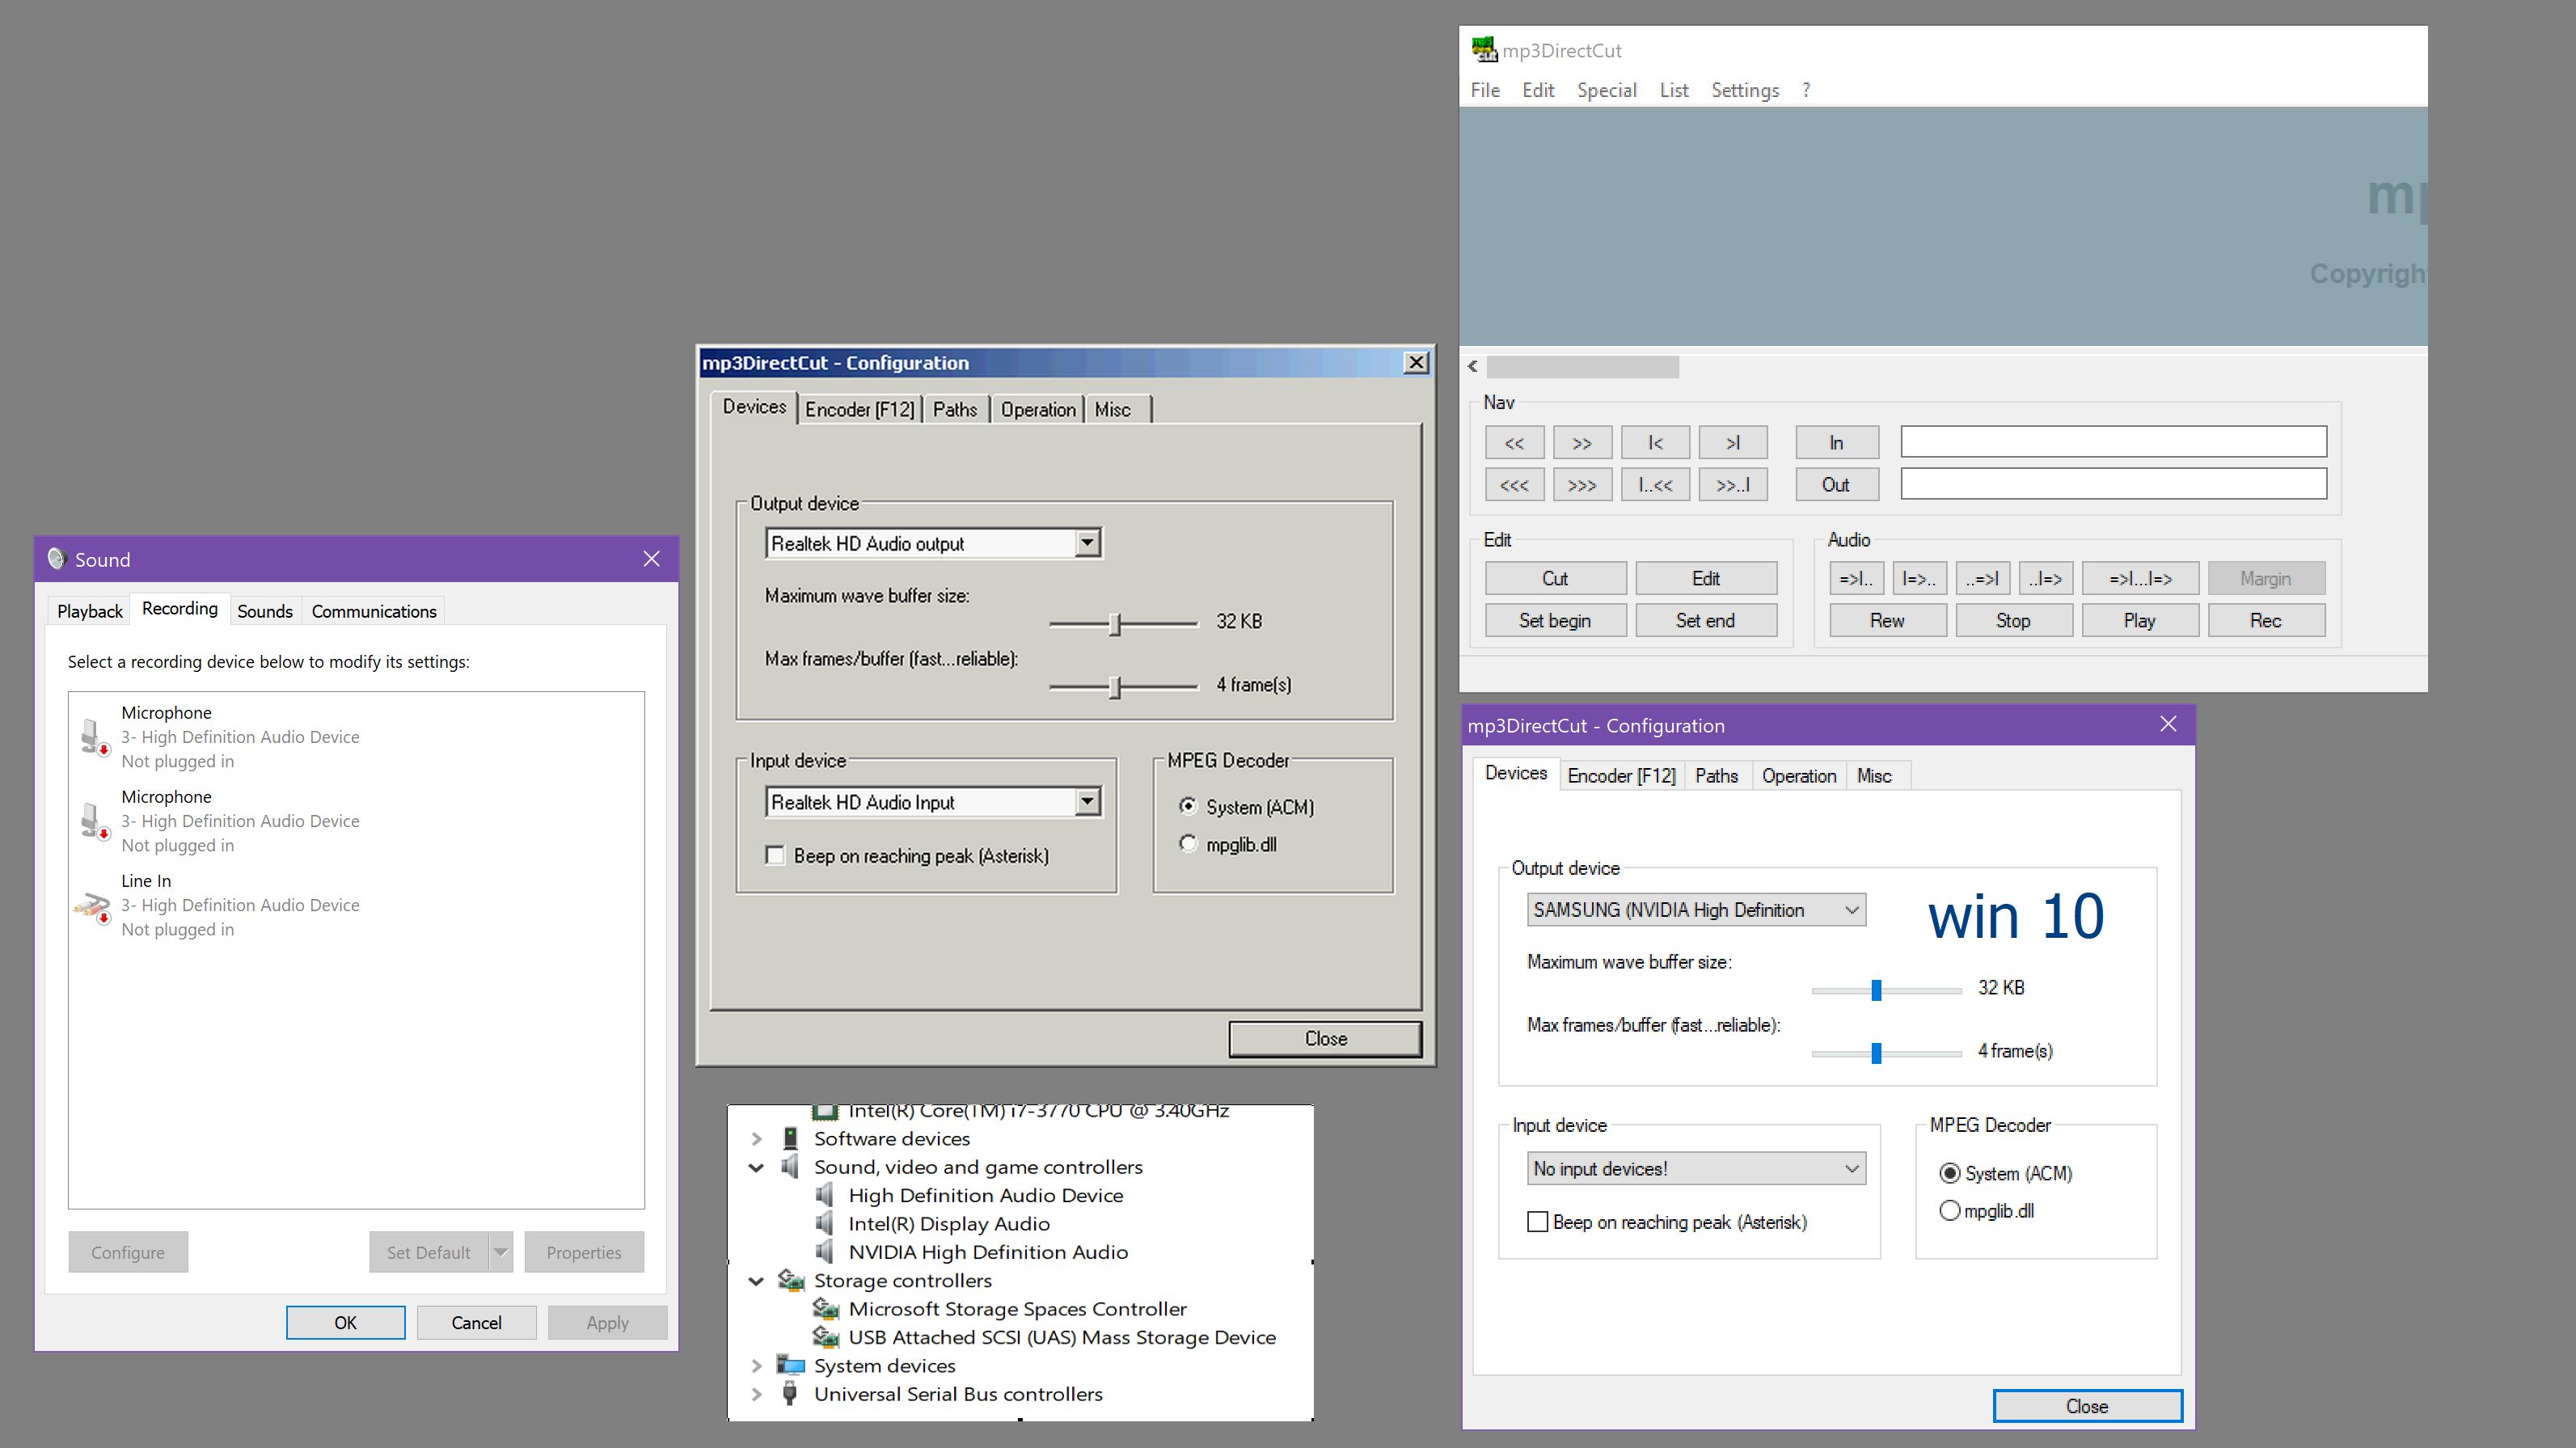Click the Sound dialog speaker icon
Image resolution: width=2576 pixels, height=1448 pixels.
pyautogui.click(x=56, y=559)
